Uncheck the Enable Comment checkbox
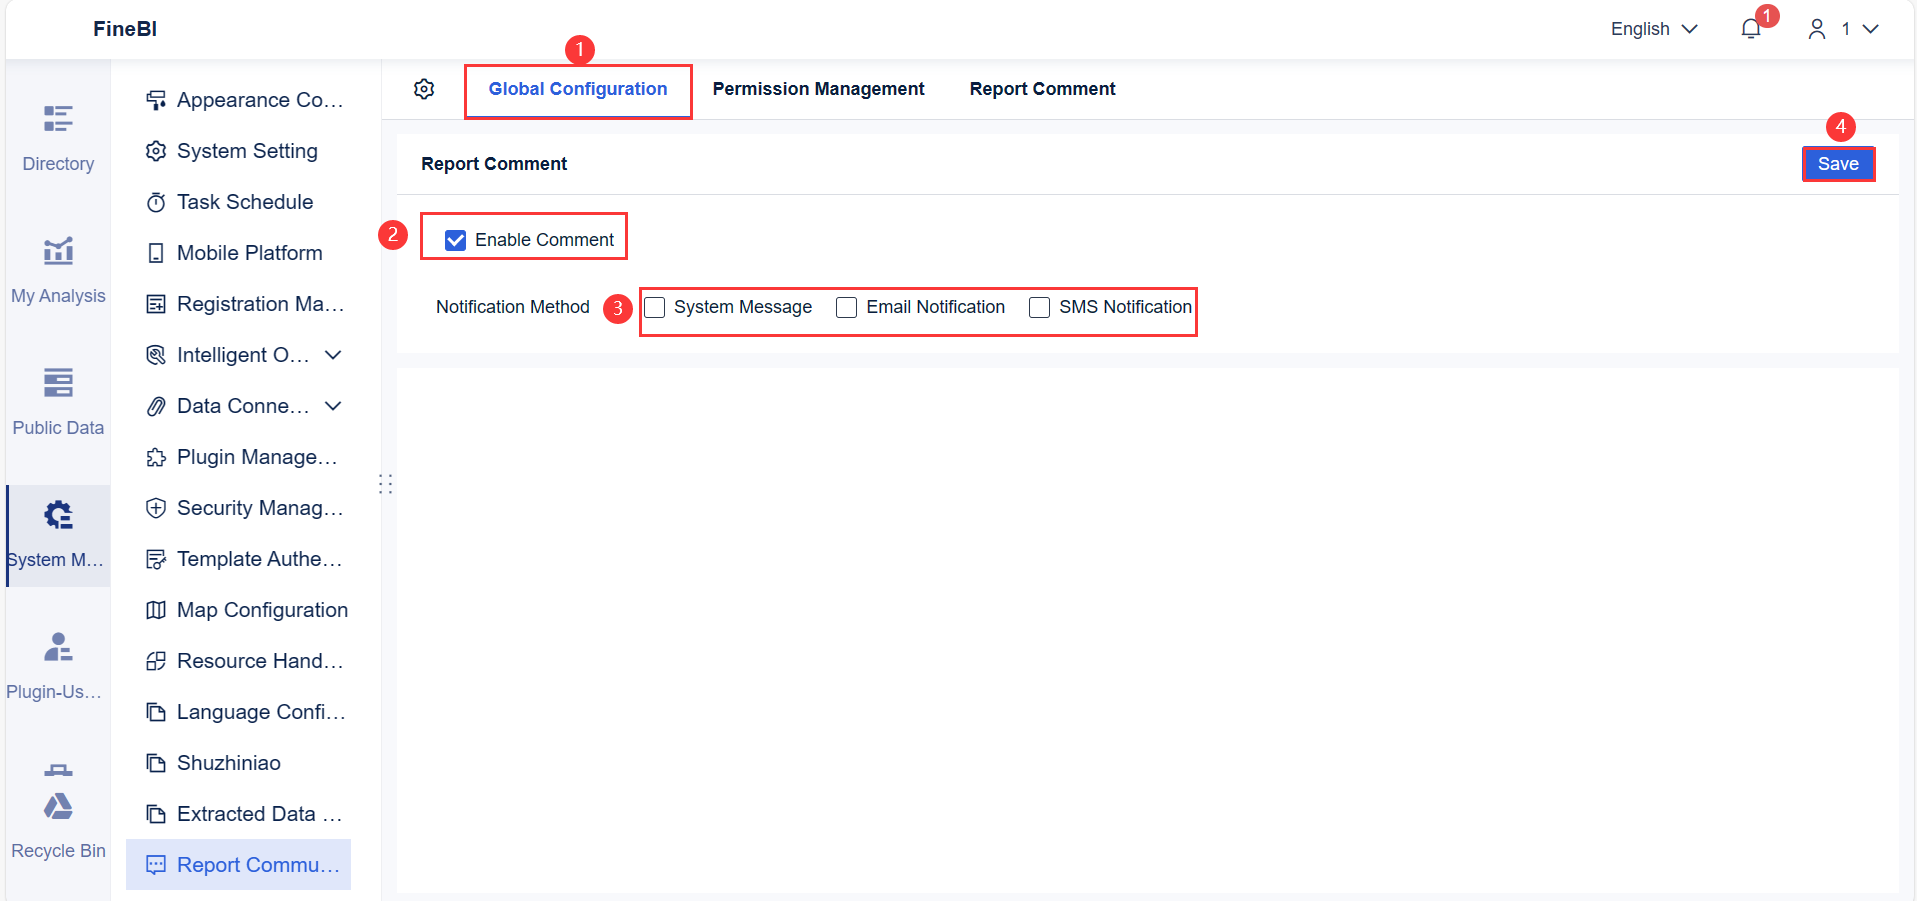 coord(456,239)
